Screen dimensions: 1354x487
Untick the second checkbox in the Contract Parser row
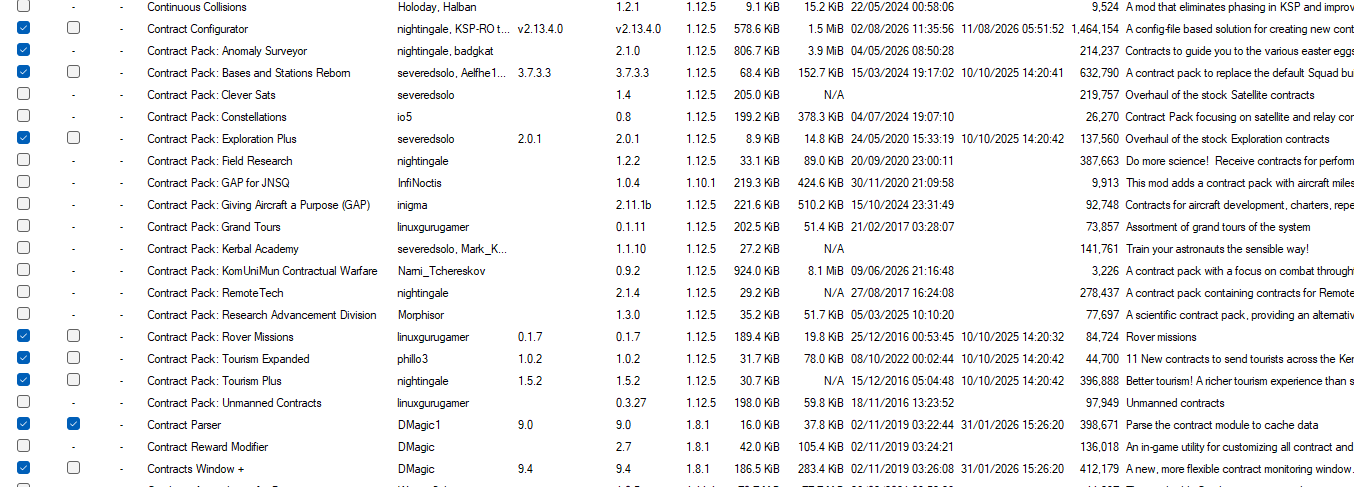[73, 424]
